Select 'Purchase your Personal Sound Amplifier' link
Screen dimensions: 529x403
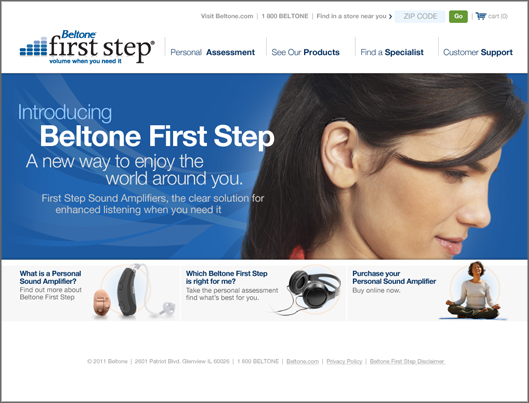pyautogui.click(x=394, y=277)
